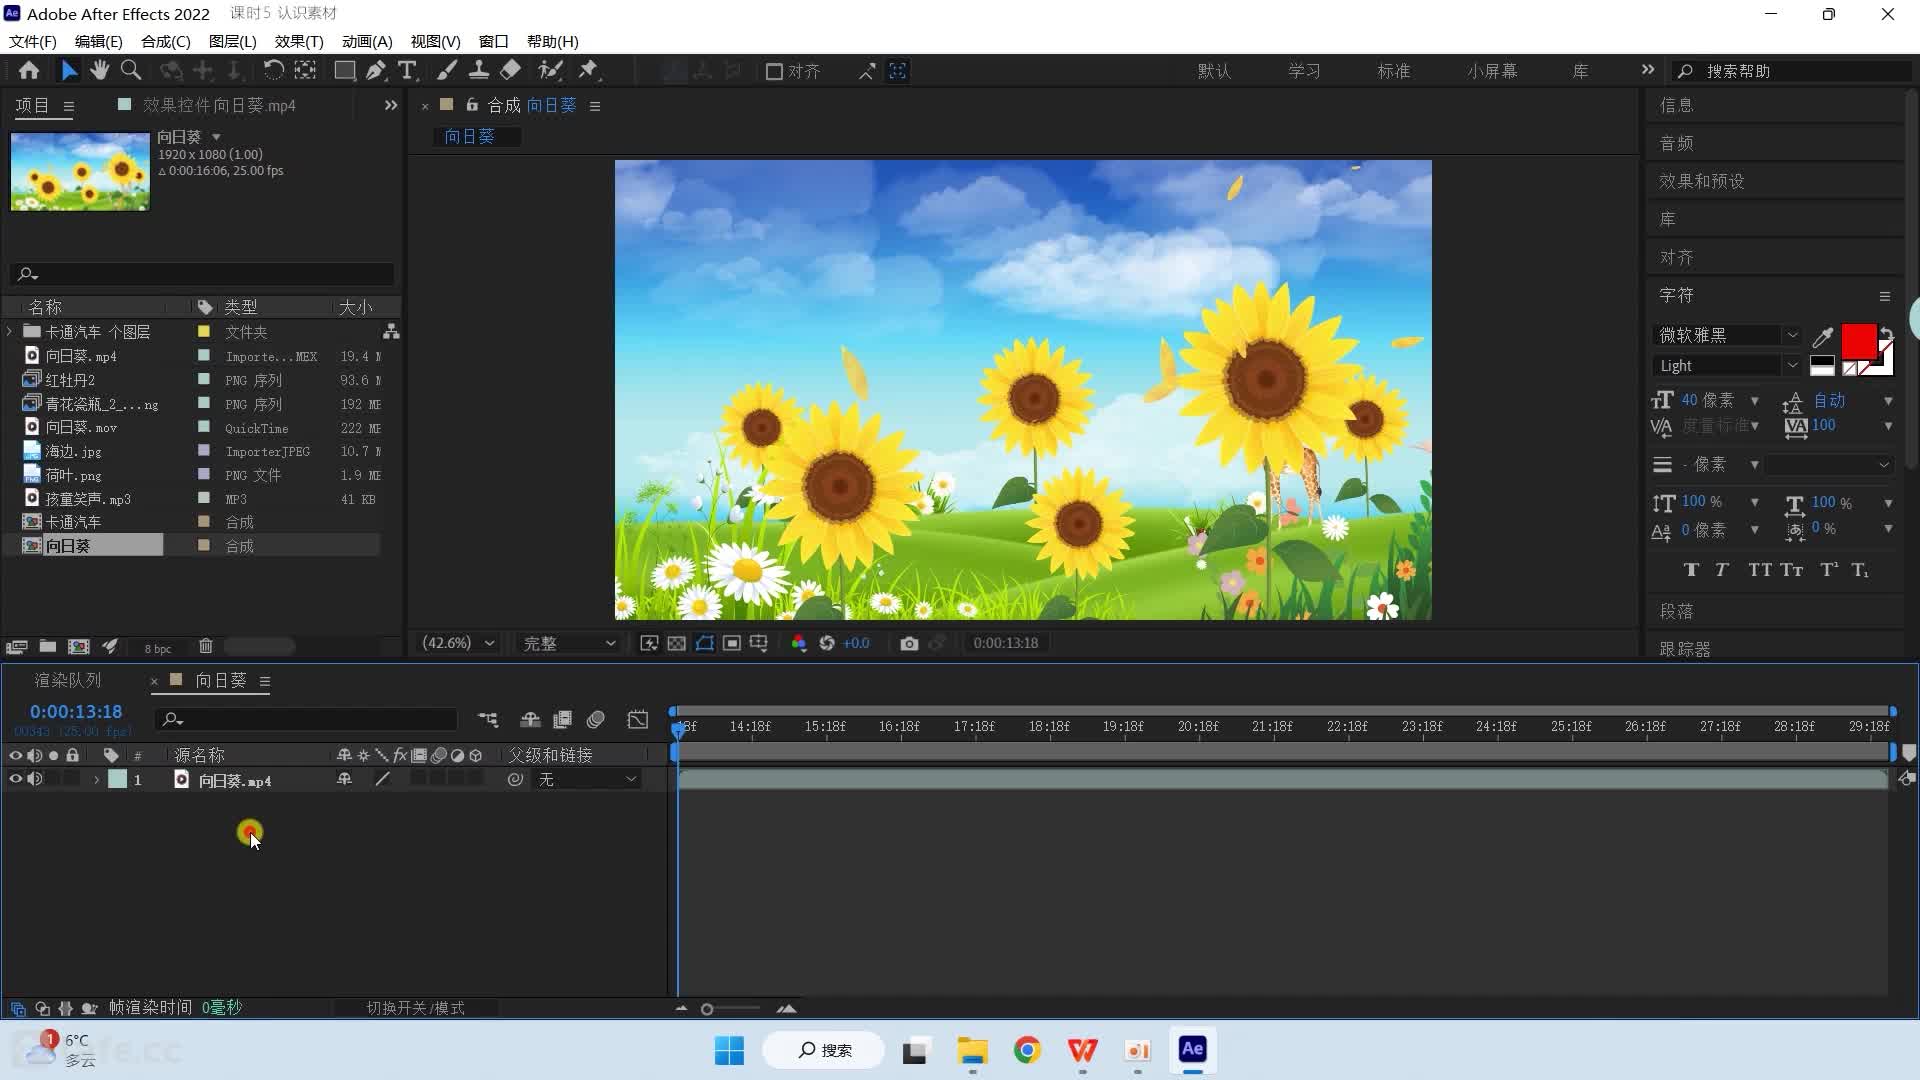Switch to the 学习 workspace

pyautogui.click(x=1304, y=71)
